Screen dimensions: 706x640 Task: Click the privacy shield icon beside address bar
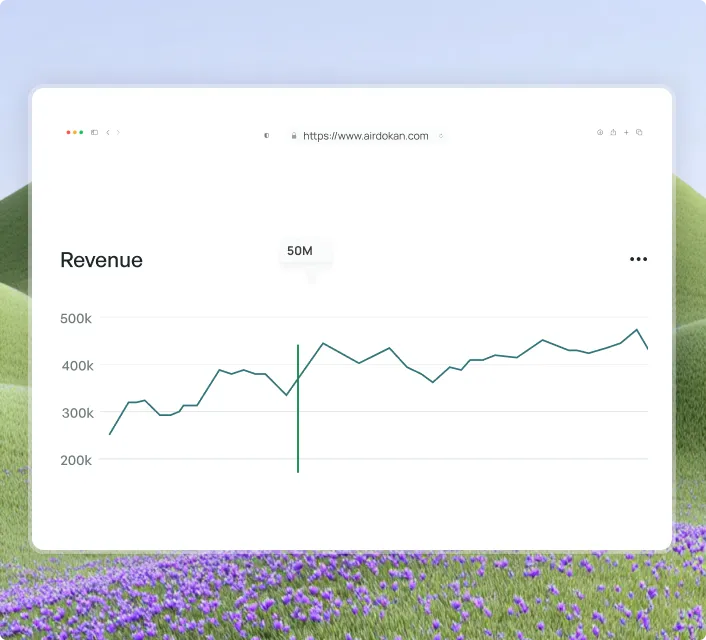pos(267,136)
